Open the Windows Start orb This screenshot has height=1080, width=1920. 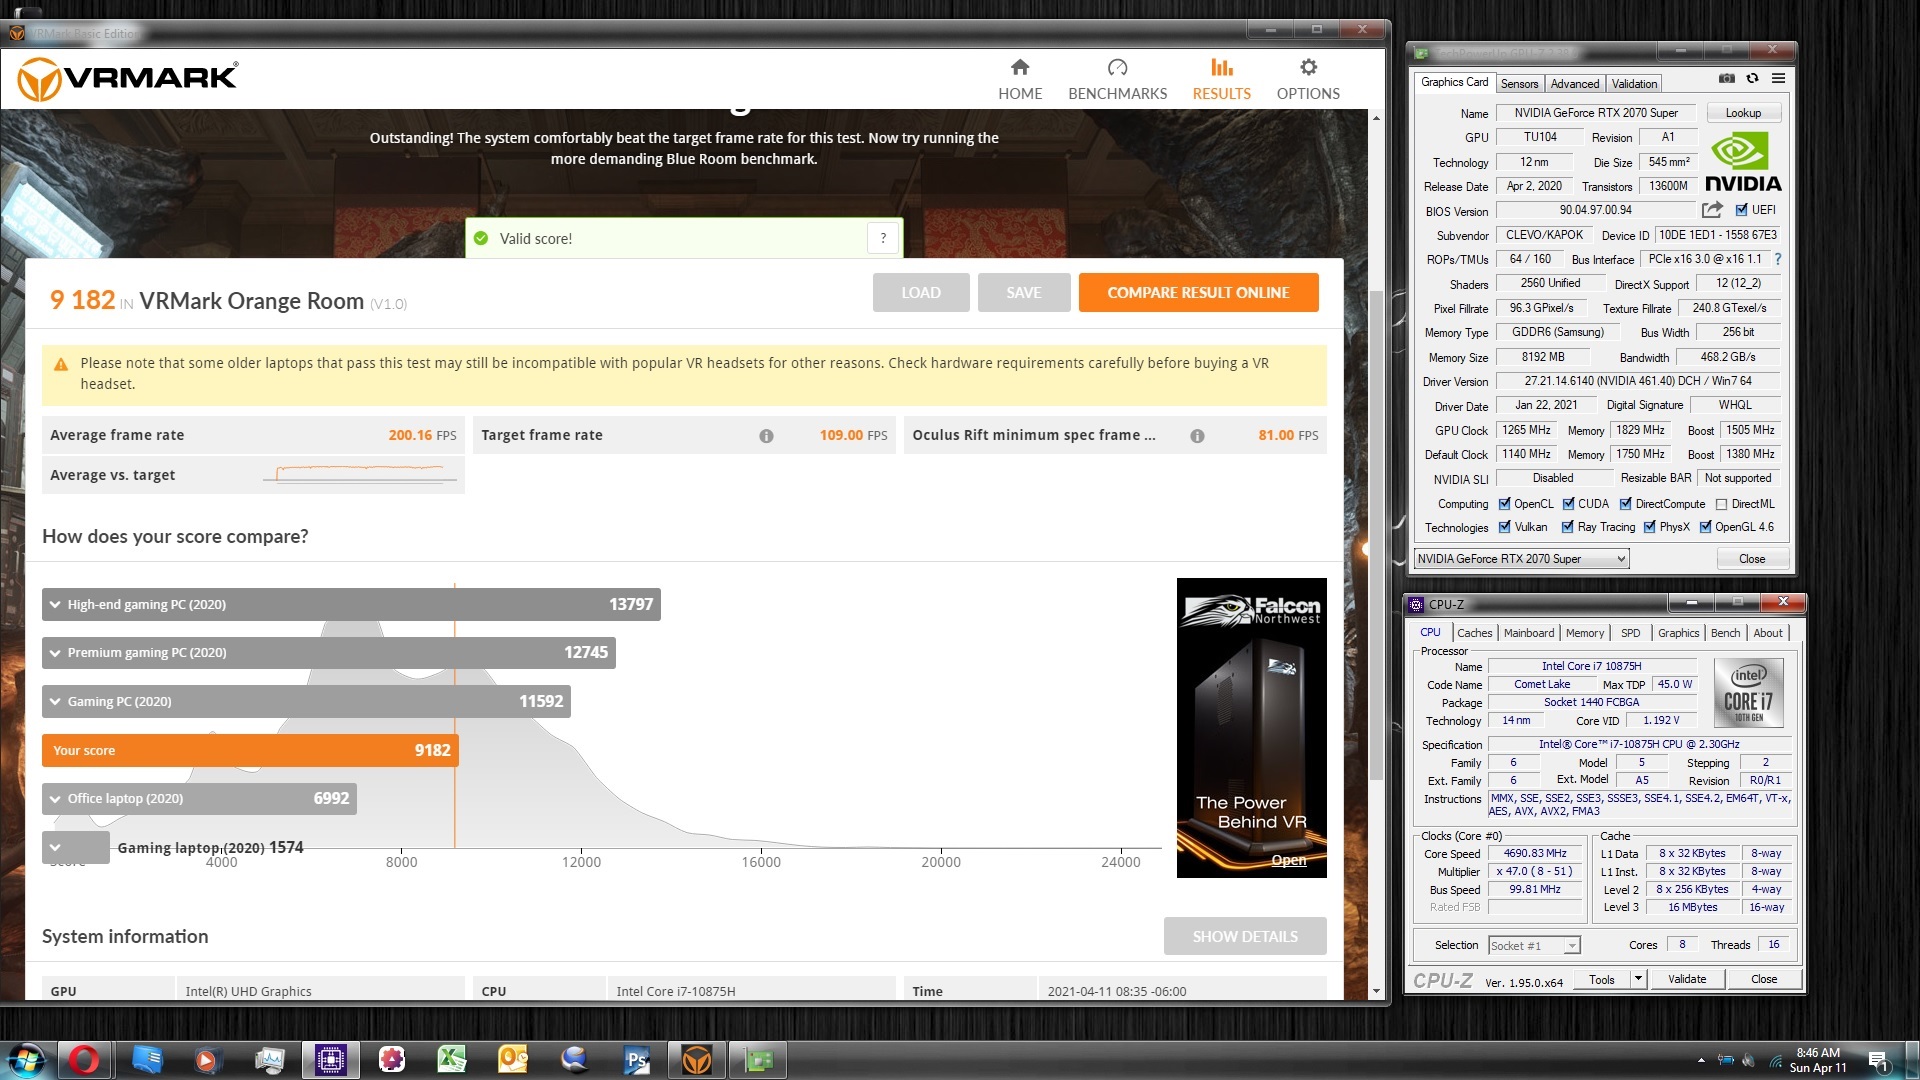27,1060
